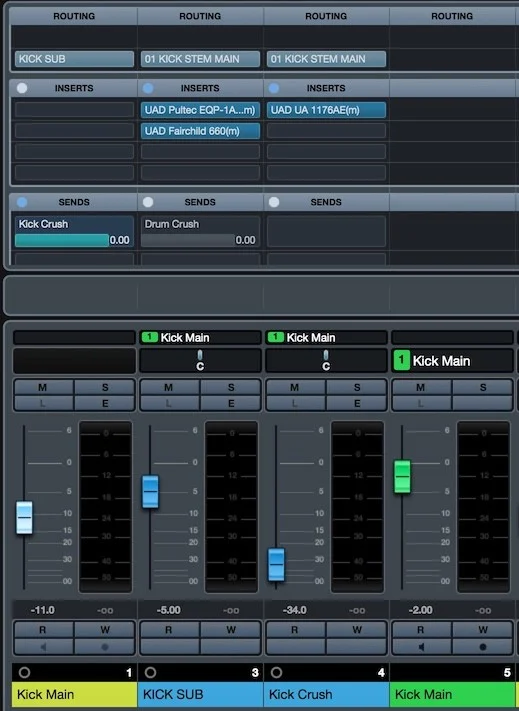
Task: Toggle Listen L on Kick Crush channel
Action: point(296,404)
